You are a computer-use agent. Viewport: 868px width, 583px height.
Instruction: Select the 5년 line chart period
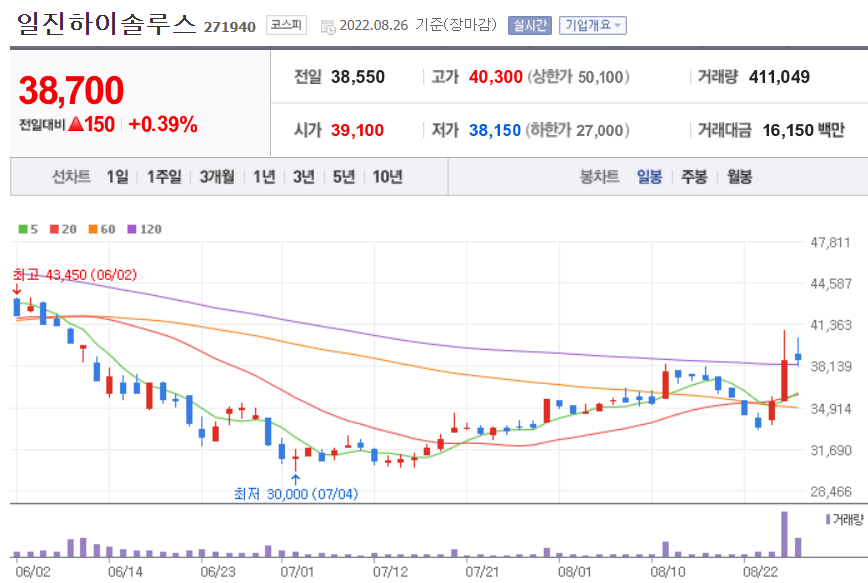tap(344, 177)
